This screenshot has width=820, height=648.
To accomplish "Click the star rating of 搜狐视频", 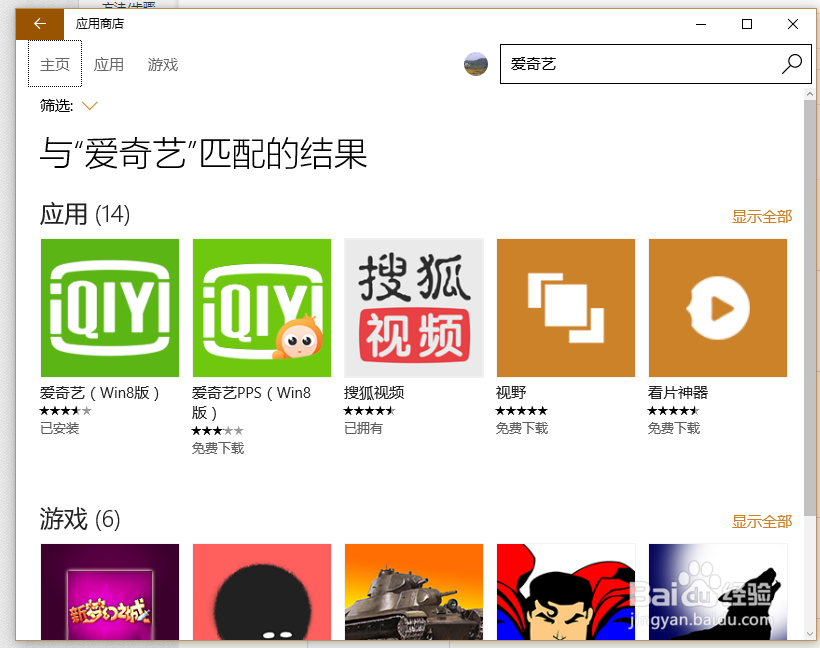I will [x=369, y=411].
